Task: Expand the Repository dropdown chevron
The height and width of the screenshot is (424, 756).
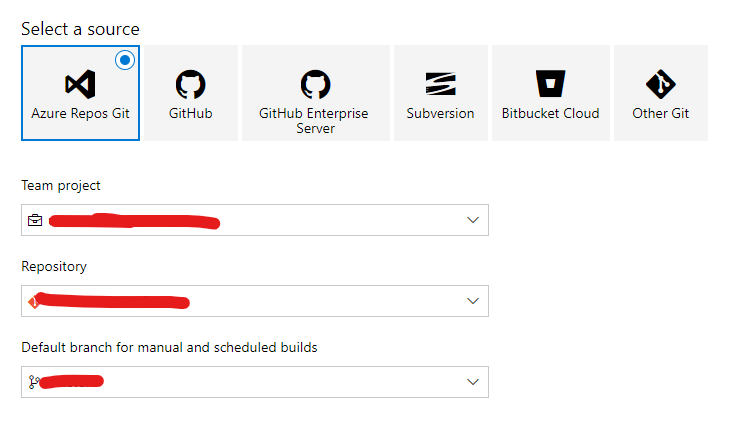Action: pyautogui.click(x=473, y=301)
